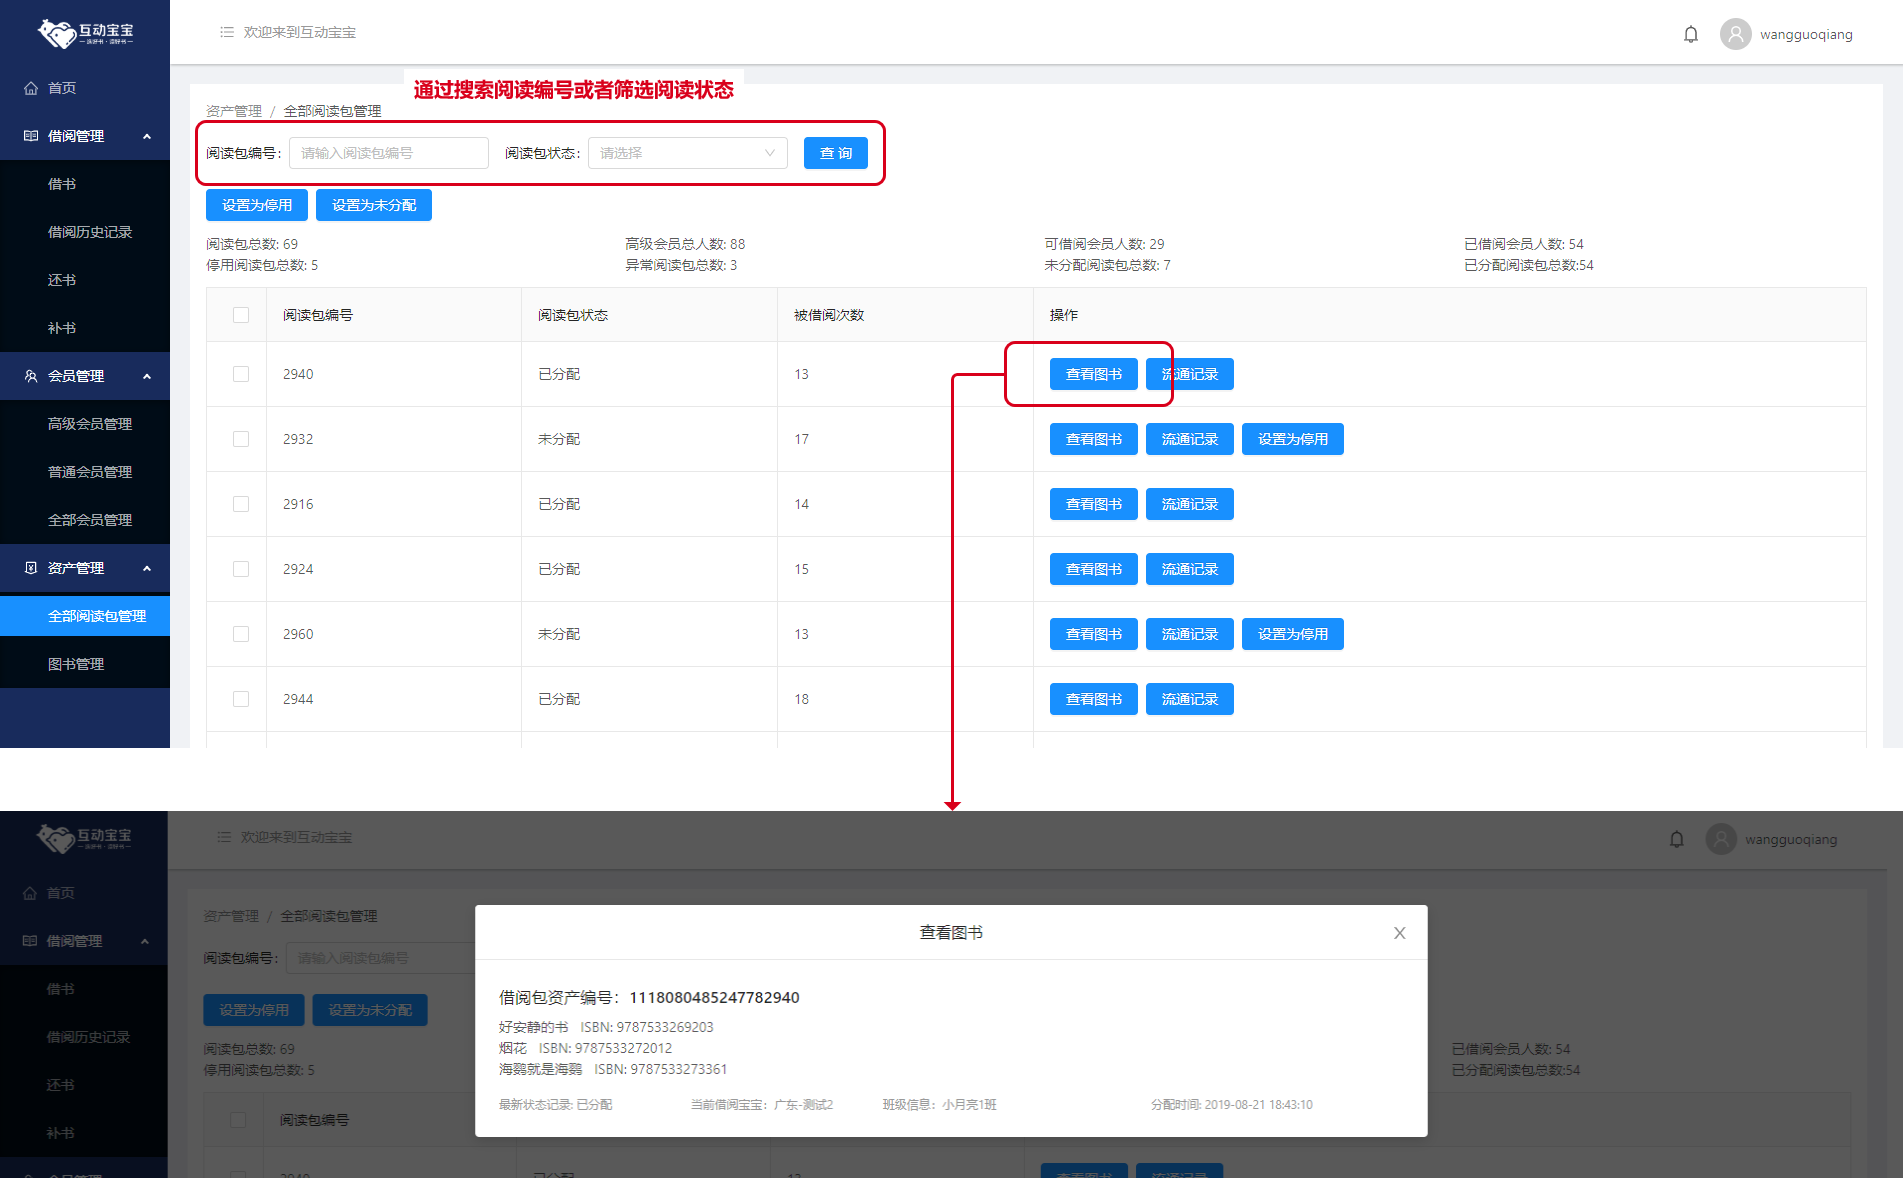Click the asset number 1118080485247782940 in the dialog

click(714, 997)
